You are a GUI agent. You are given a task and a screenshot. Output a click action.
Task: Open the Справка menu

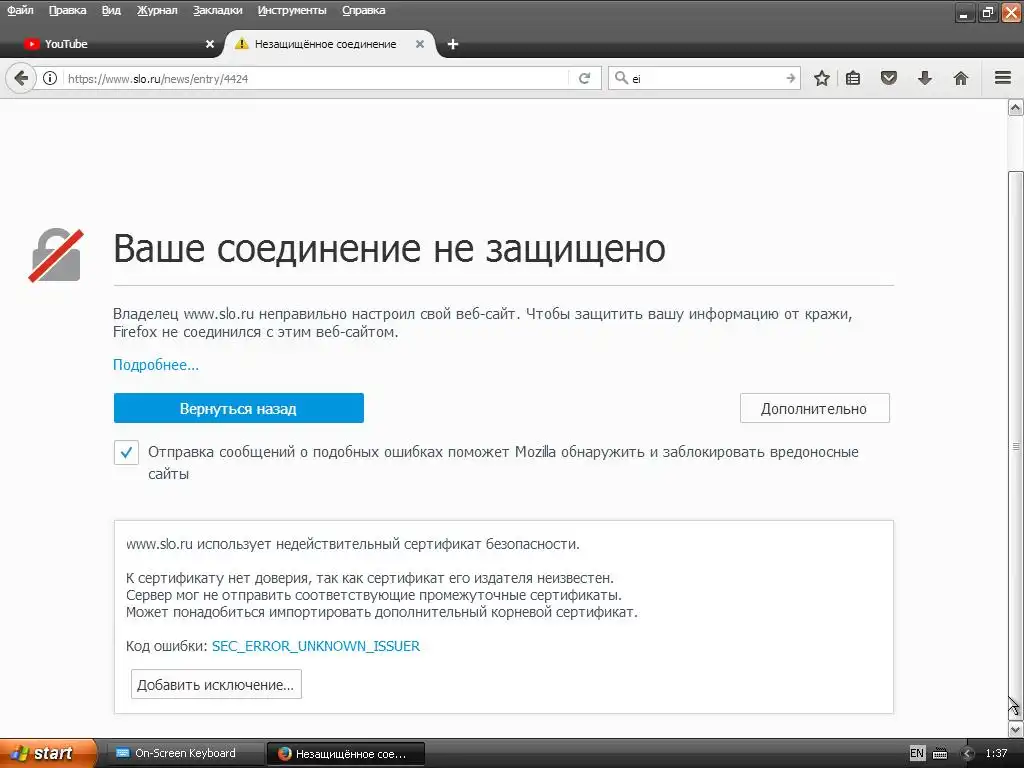pyautogui.click(x=364, y=10)
